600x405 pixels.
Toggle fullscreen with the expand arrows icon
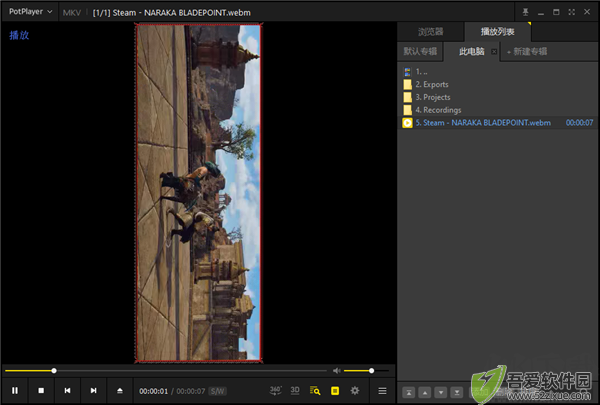coord(572,12)
